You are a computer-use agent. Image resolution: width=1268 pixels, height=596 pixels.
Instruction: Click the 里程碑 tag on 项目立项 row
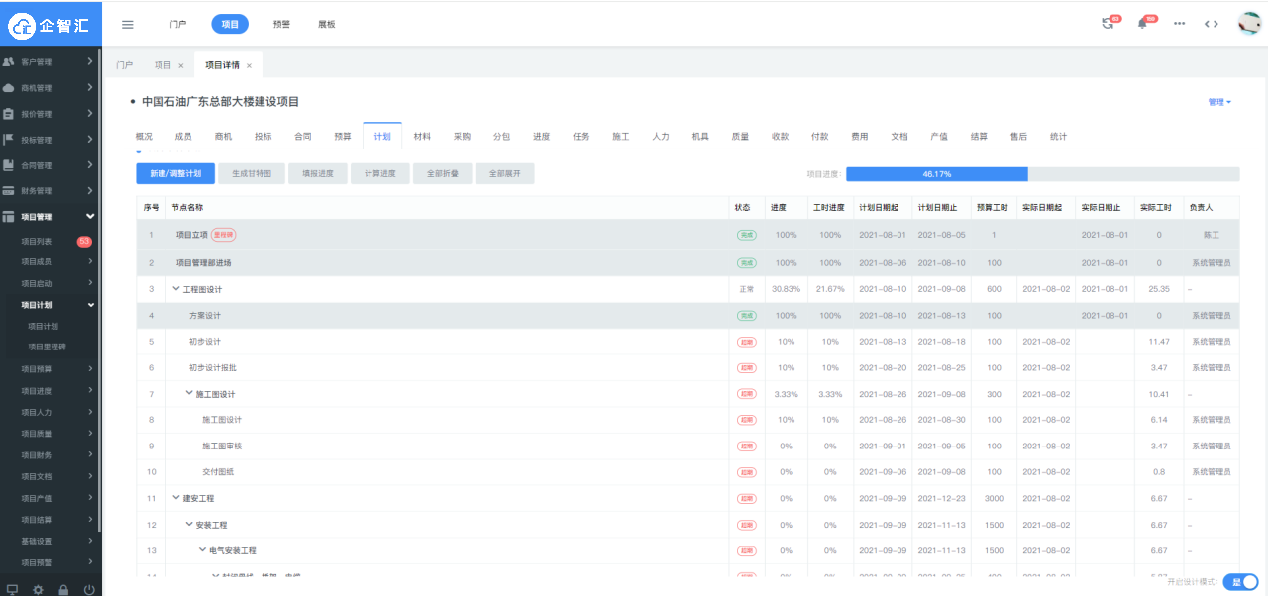224,235
